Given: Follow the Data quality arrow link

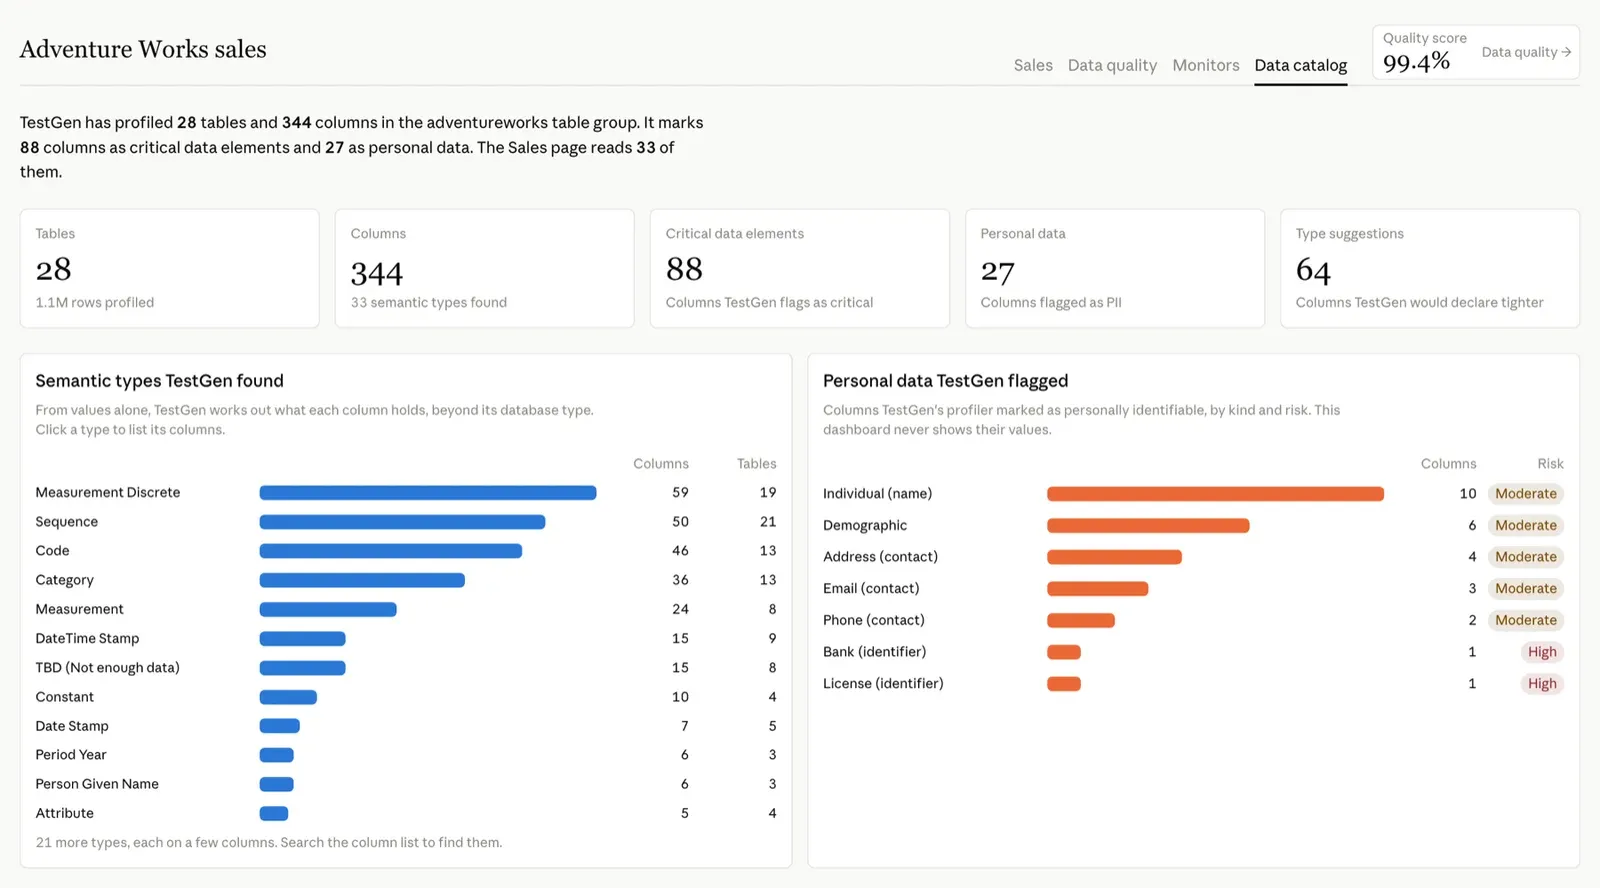Looking at the screenshot, I should pyautogui.click(x=1526, y=52).
